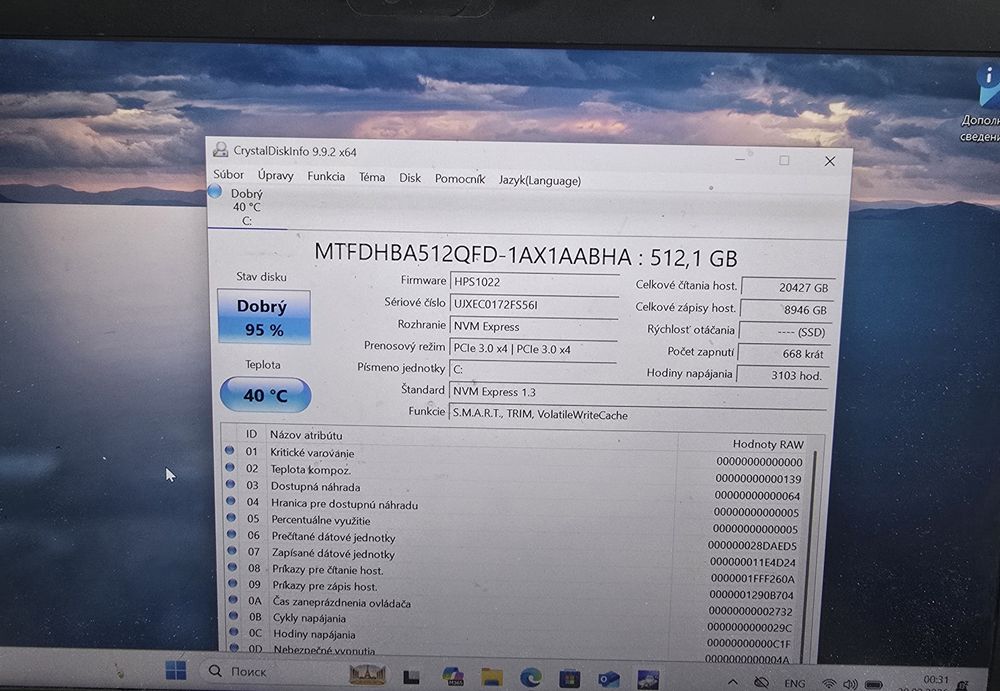This screenshot has height=691, width=1000.
Task: Select the C: drive tab marked Dobrý
Action: pos(247,207)
